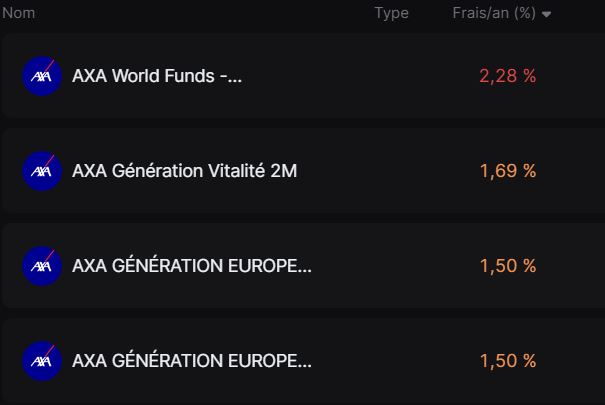
Task: Open the AXA World Funds fund name
Action: (157, 76)
